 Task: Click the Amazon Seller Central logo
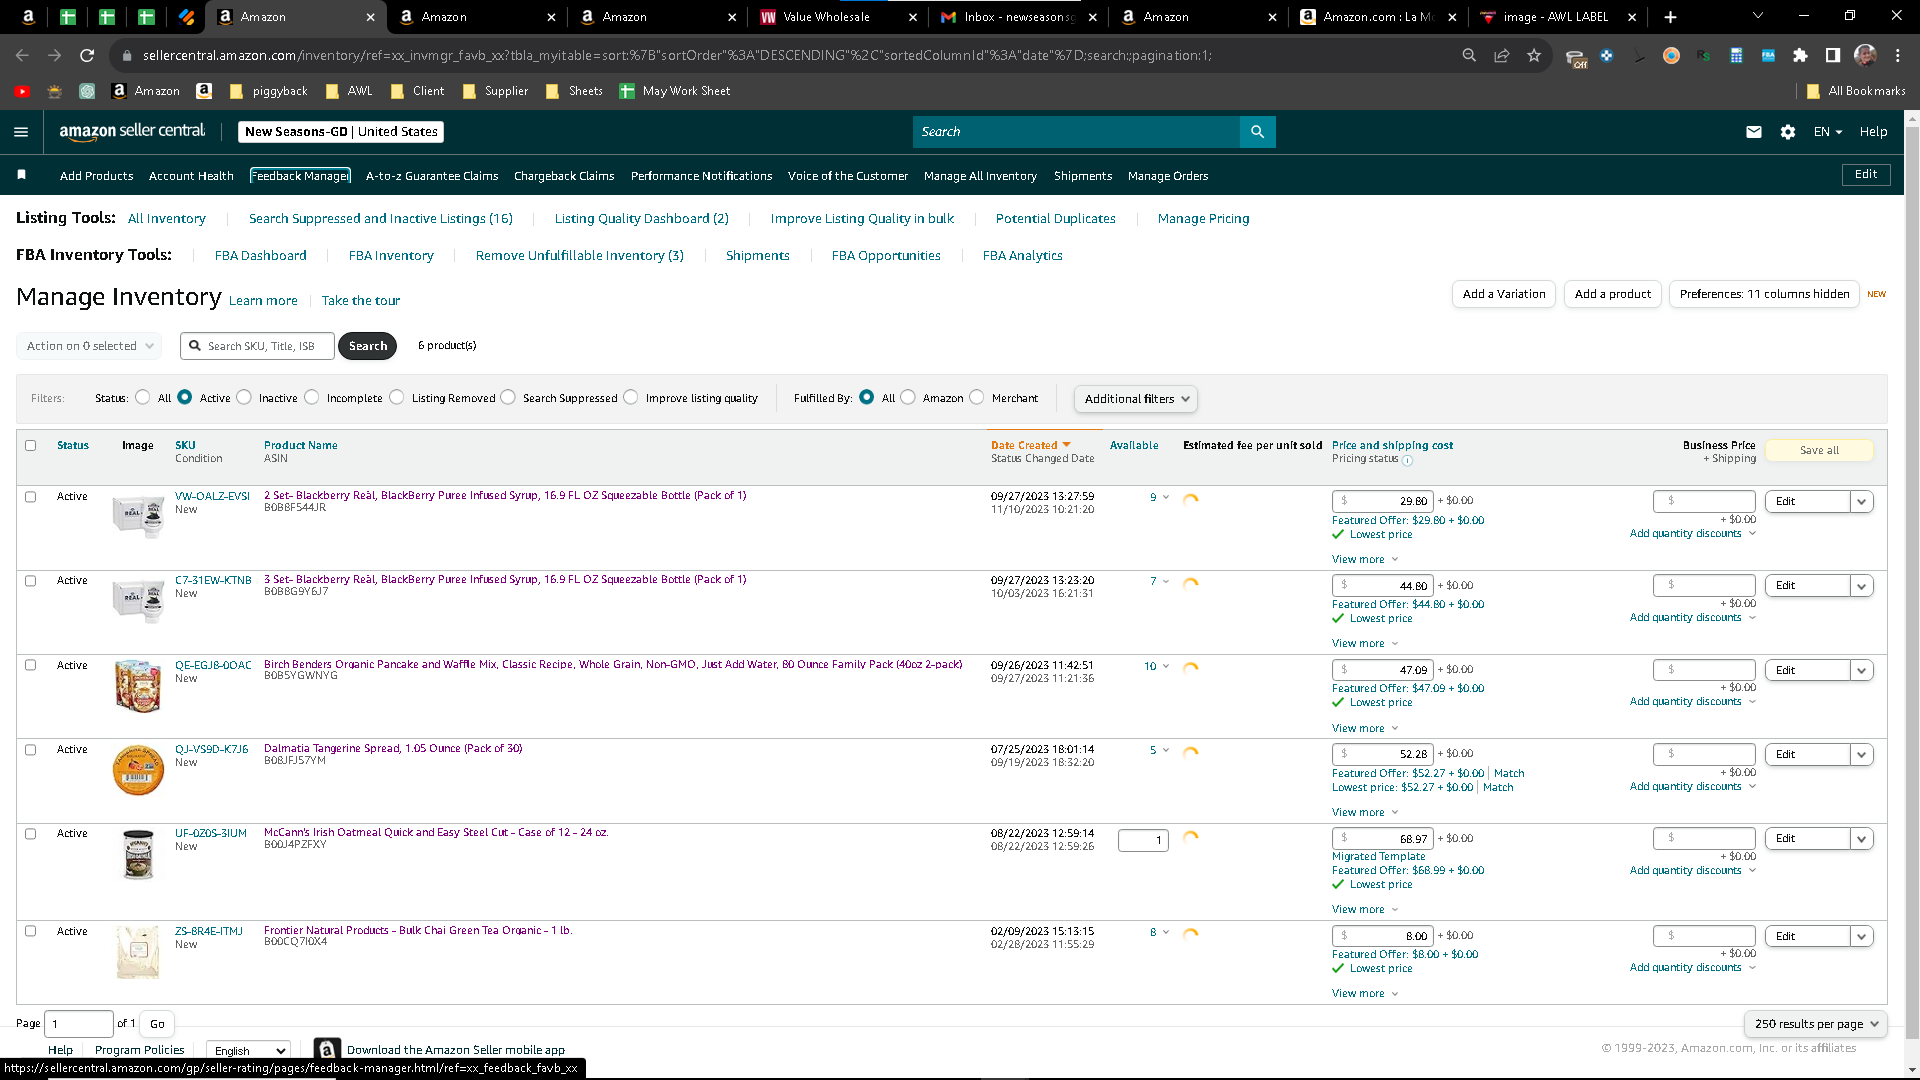[132, 131]
